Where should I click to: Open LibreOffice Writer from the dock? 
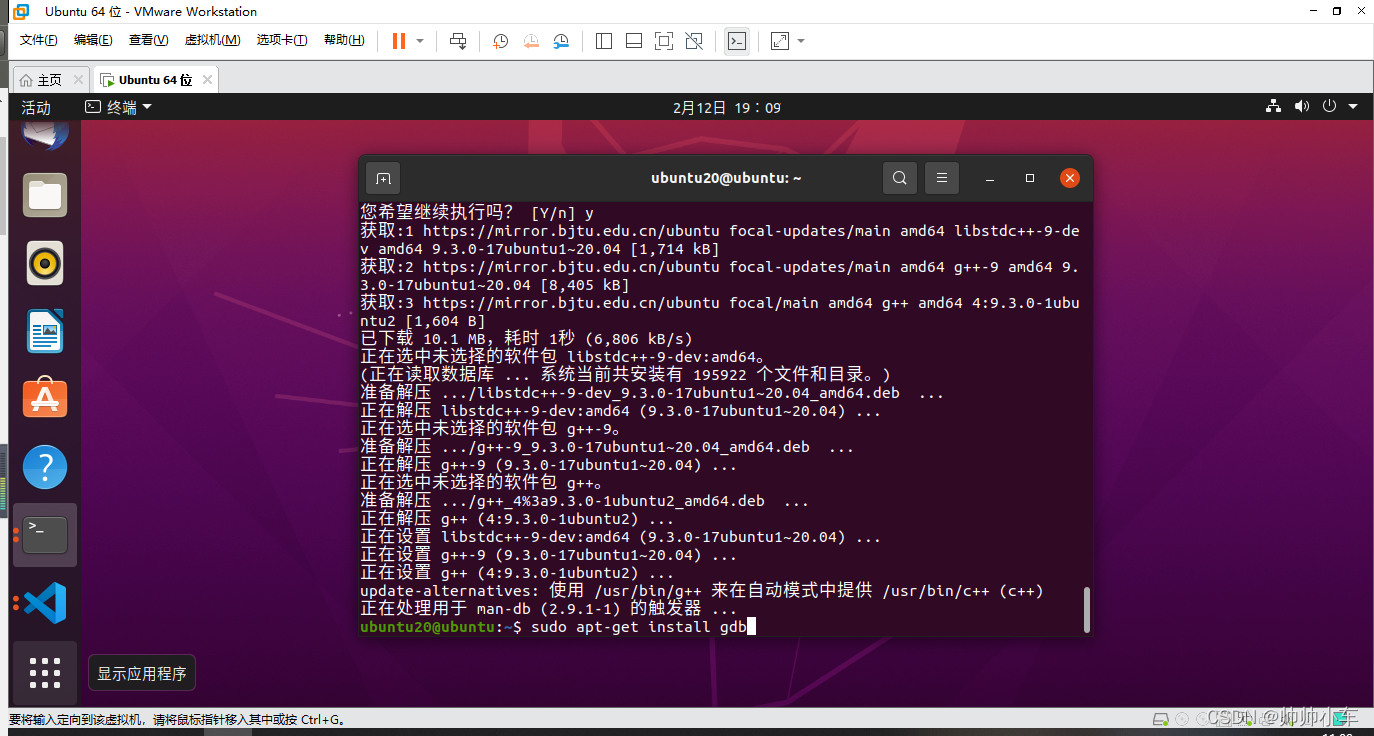click(45, 331)
